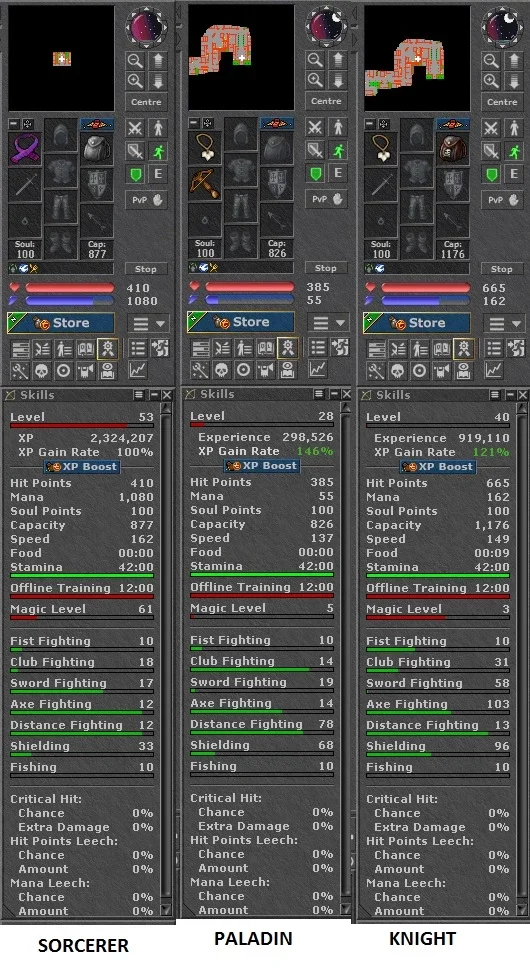
Task: Toggle the Paladin's expert mode E button
Action: (x=337, y=174)
